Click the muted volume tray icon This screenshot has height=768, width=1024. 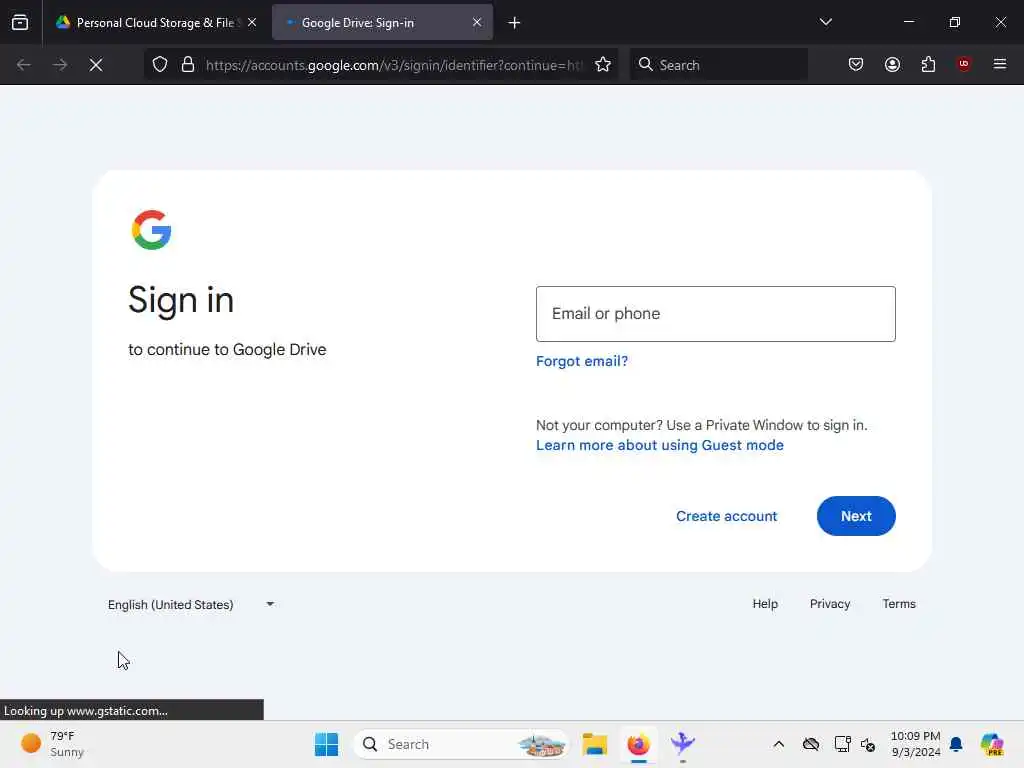(868, 744)
